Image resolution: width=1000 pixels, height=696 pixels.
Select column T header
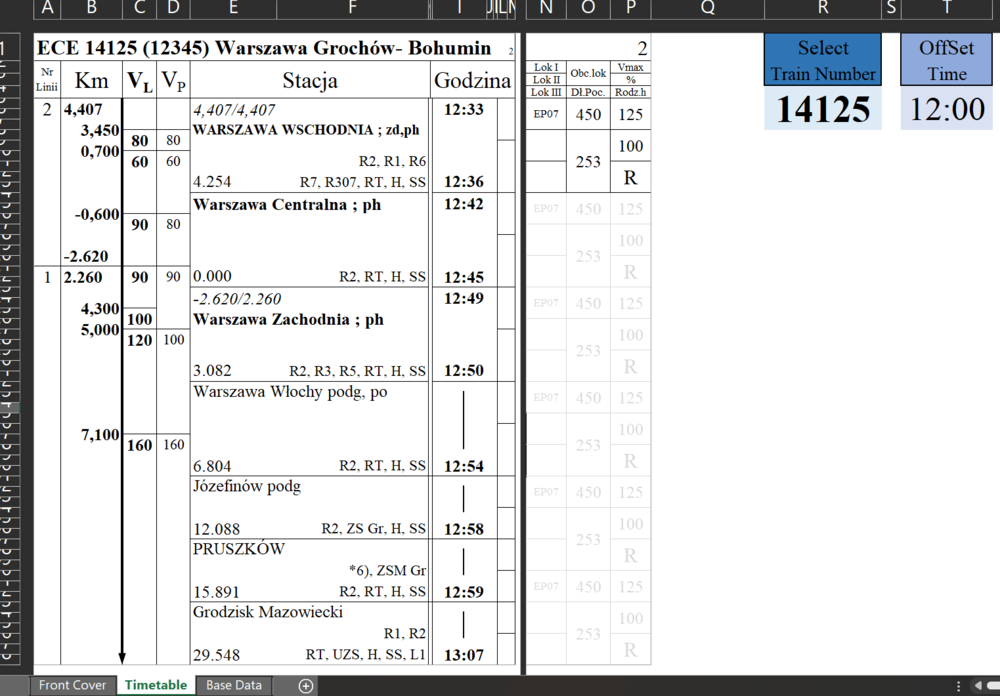(946, 8)
